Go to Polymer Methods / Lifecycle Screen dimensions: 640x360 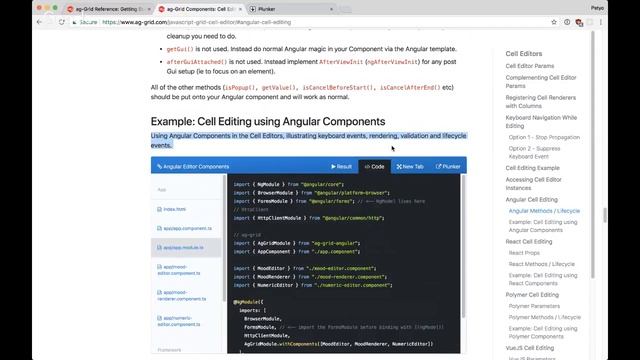544,317
